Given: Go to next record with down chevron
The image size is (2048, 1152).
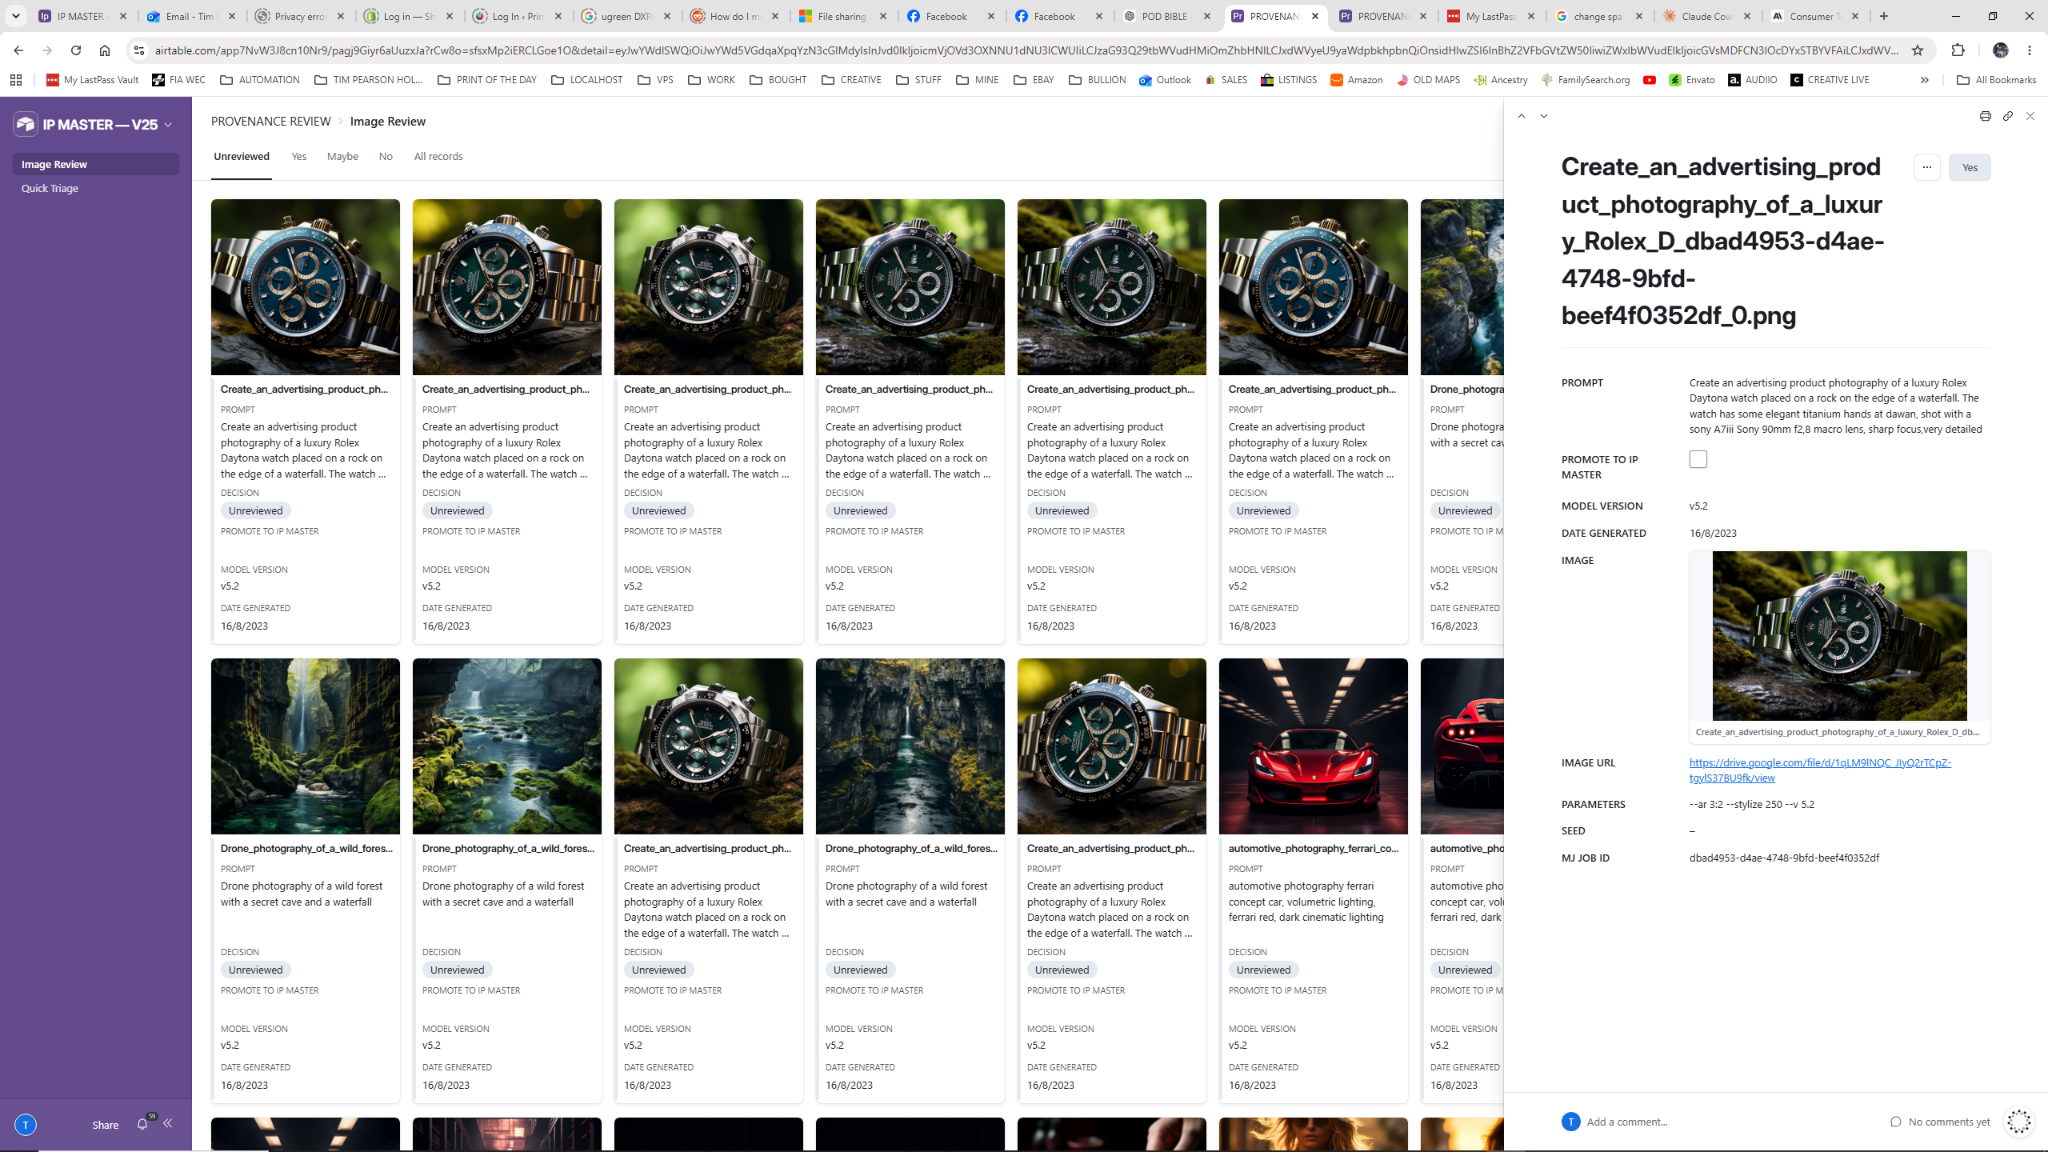Looking at the screenshot, I should (1544, 116).
